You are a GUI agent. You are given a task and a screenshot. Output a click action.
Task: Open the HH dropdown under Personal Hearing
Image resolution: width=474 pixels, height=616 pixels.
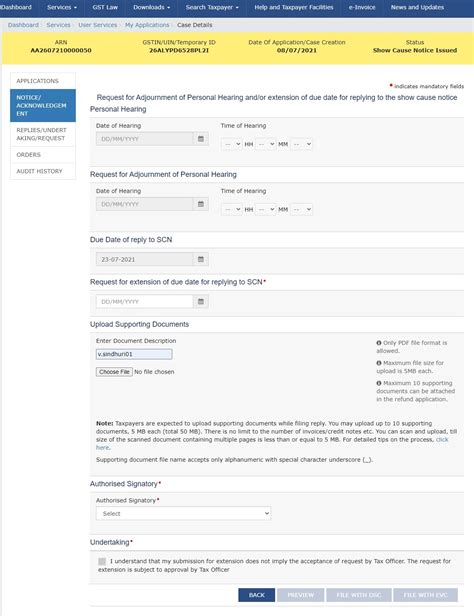(x=231, y=144)
